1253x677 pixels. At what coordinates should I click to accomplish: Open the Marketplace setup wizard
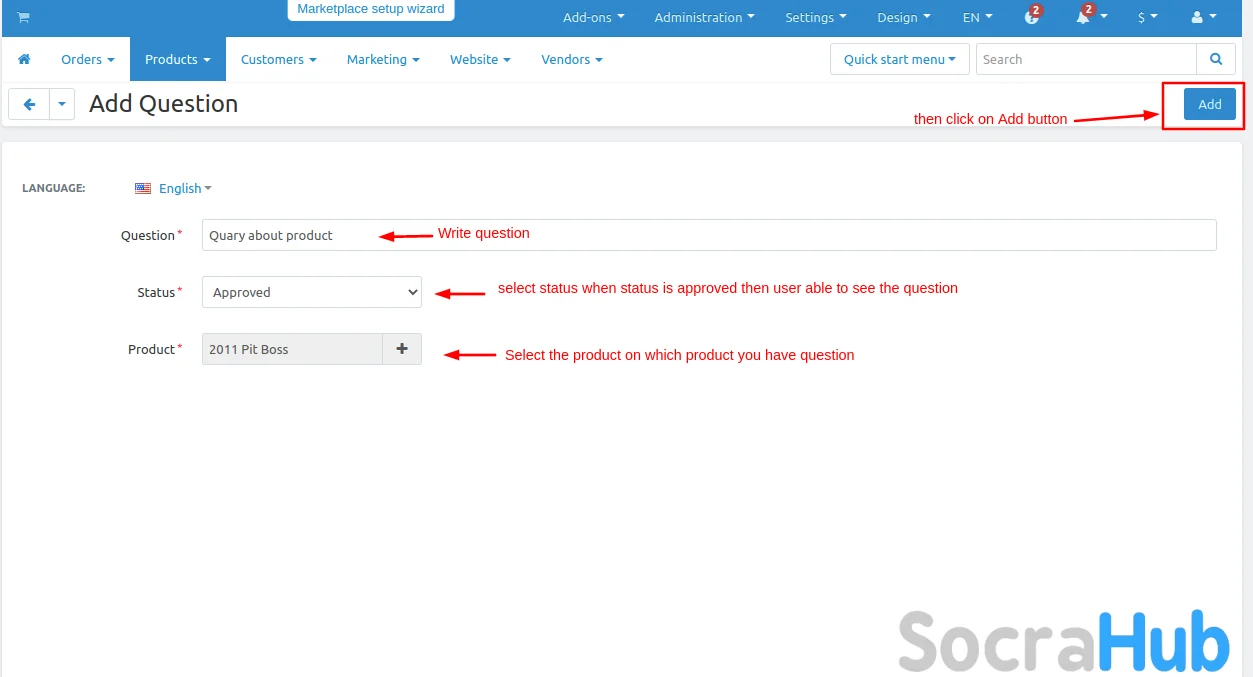(371, 9)
